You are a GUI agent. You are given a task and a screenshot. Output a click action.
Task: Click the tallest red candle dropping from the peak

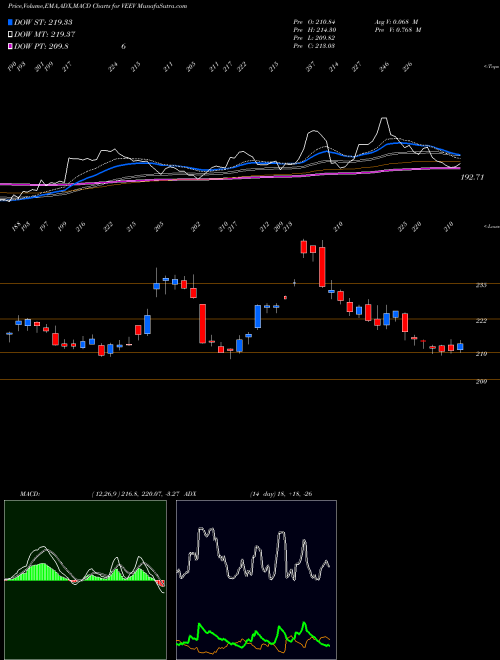[x=322, y=267]
